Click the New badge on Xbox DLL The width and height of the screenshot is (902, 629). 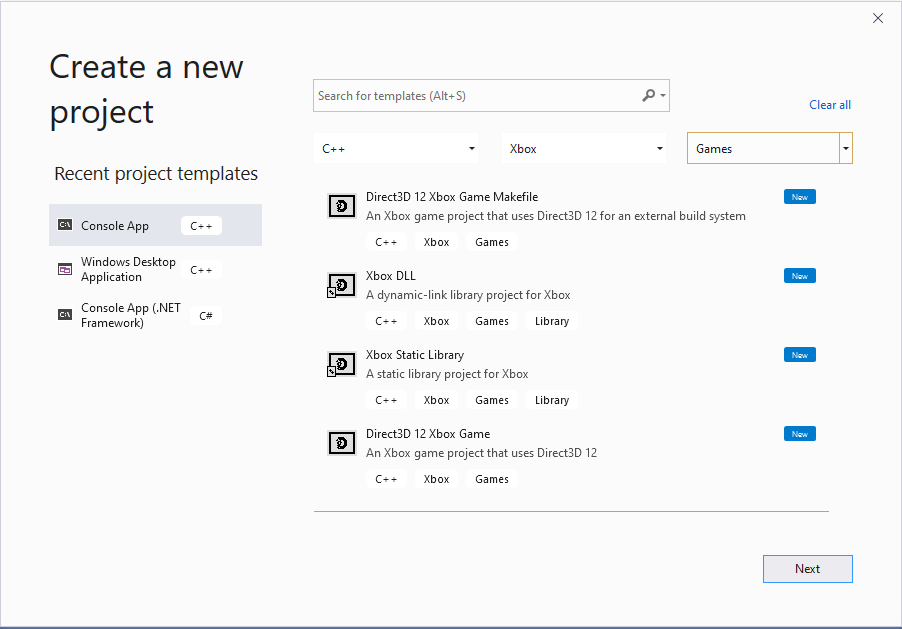[800, 276]
